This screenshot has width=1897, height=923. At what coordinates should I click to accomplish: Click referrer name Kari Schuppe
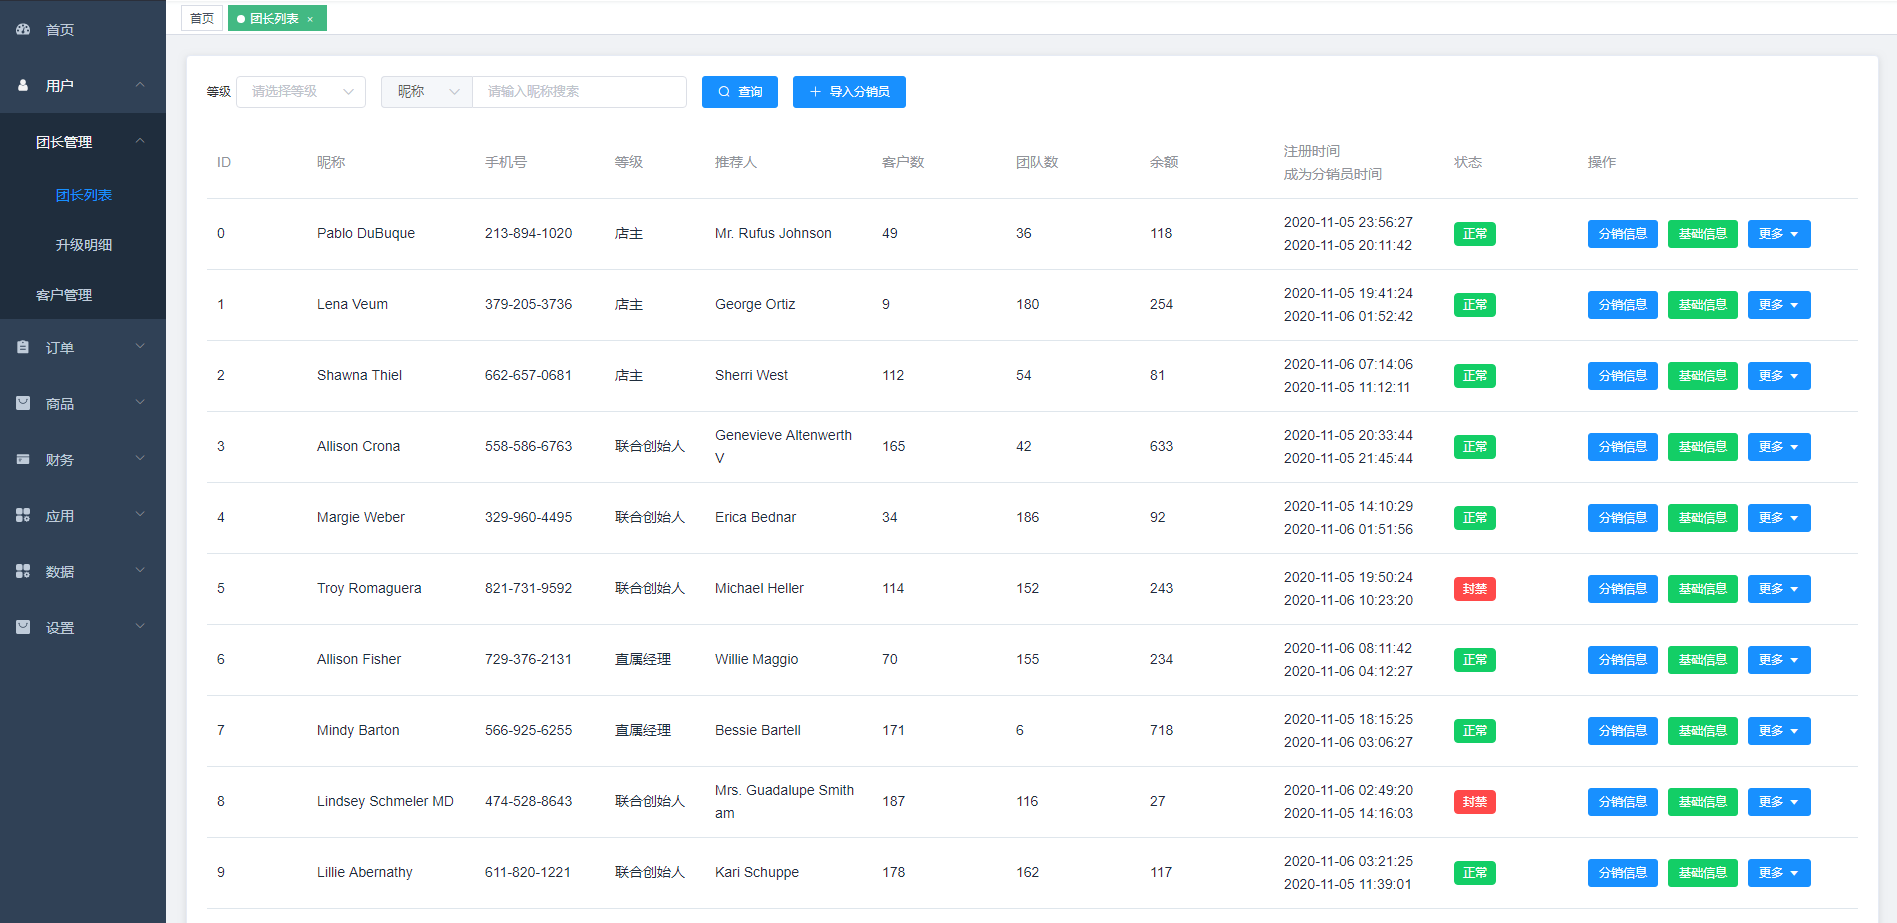coord(757,872)
